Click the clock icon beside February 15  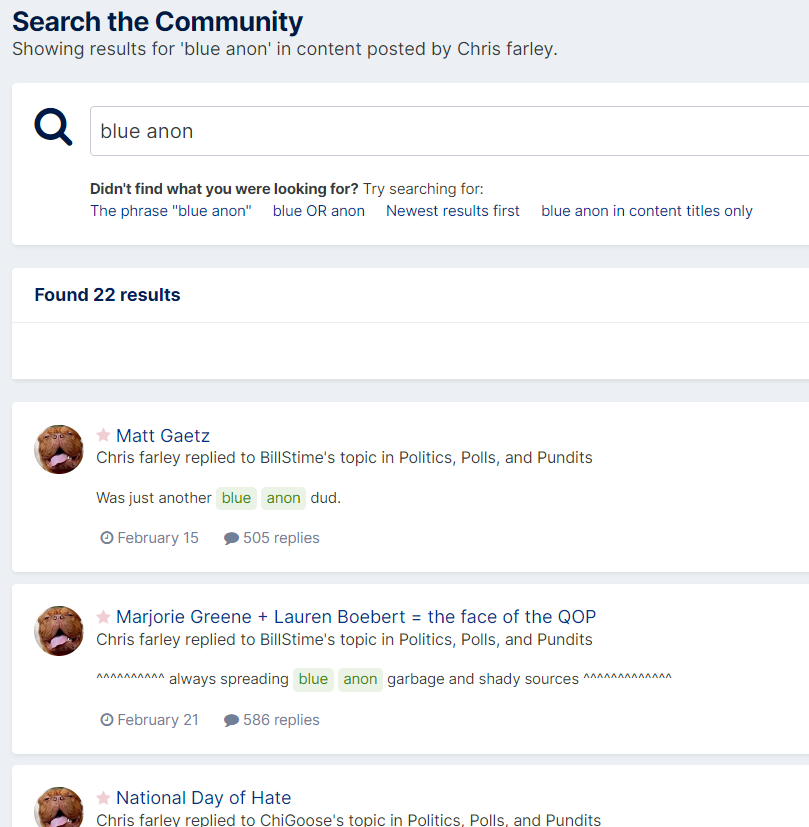(x=107, y=537)
